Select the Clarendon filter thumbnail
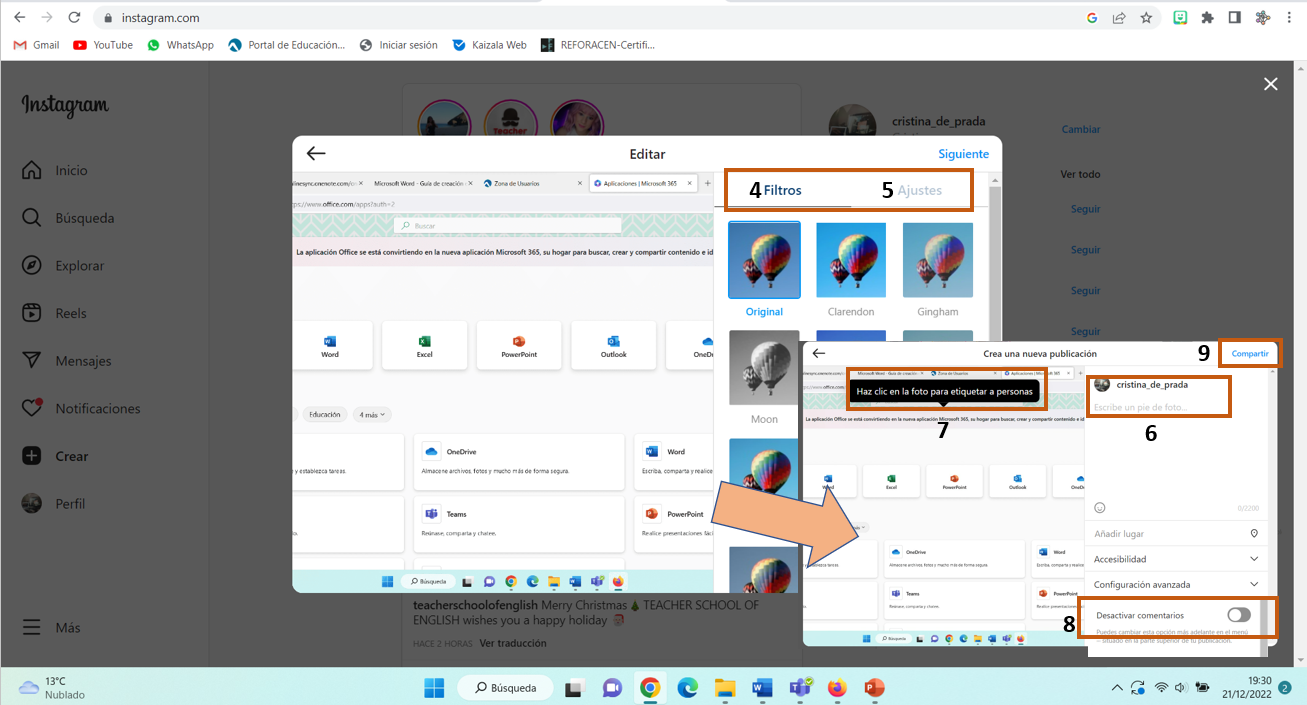The image size is (1307, 705). pos(851,260)
